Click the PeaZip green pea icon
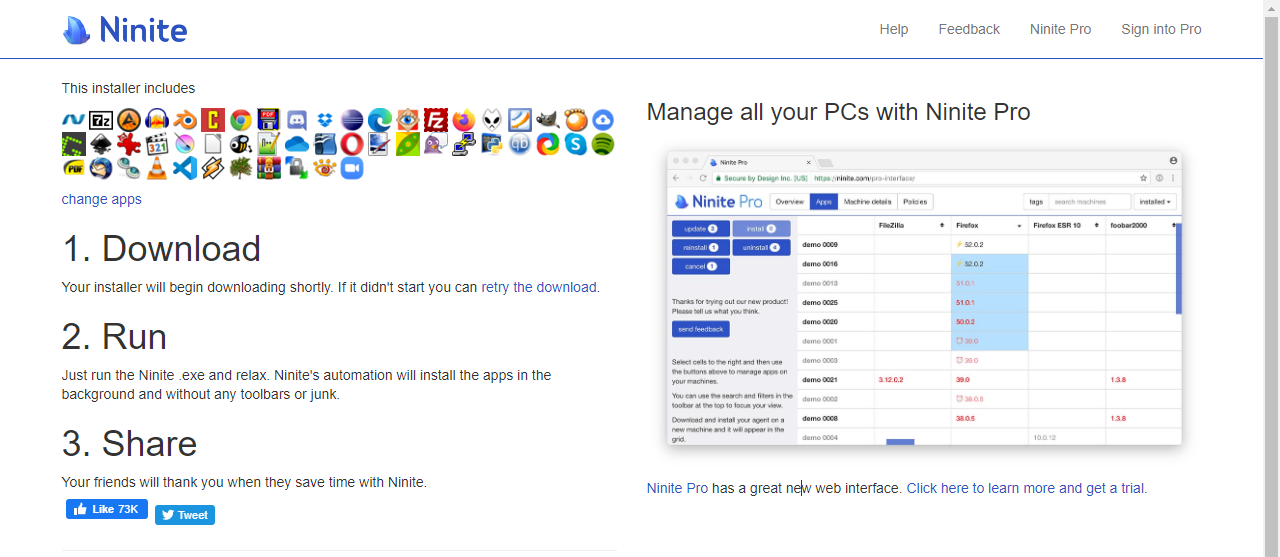The height and width of the screenshot is (557, 1280). click(408, 144)
